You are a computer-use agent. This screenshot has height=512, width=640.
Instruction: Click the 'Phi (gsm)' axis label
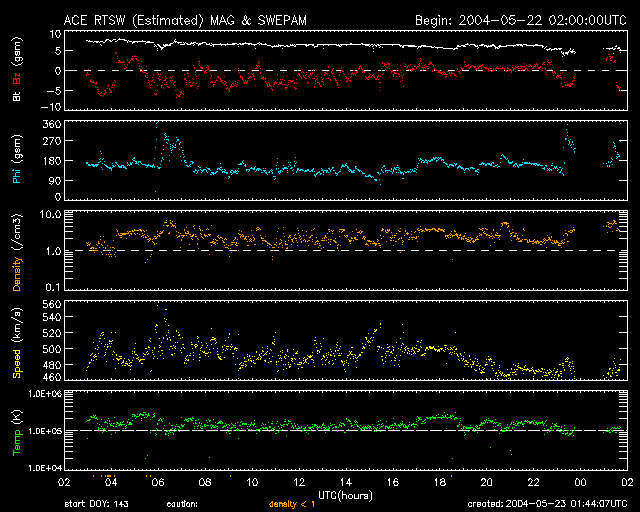point(17,159)
